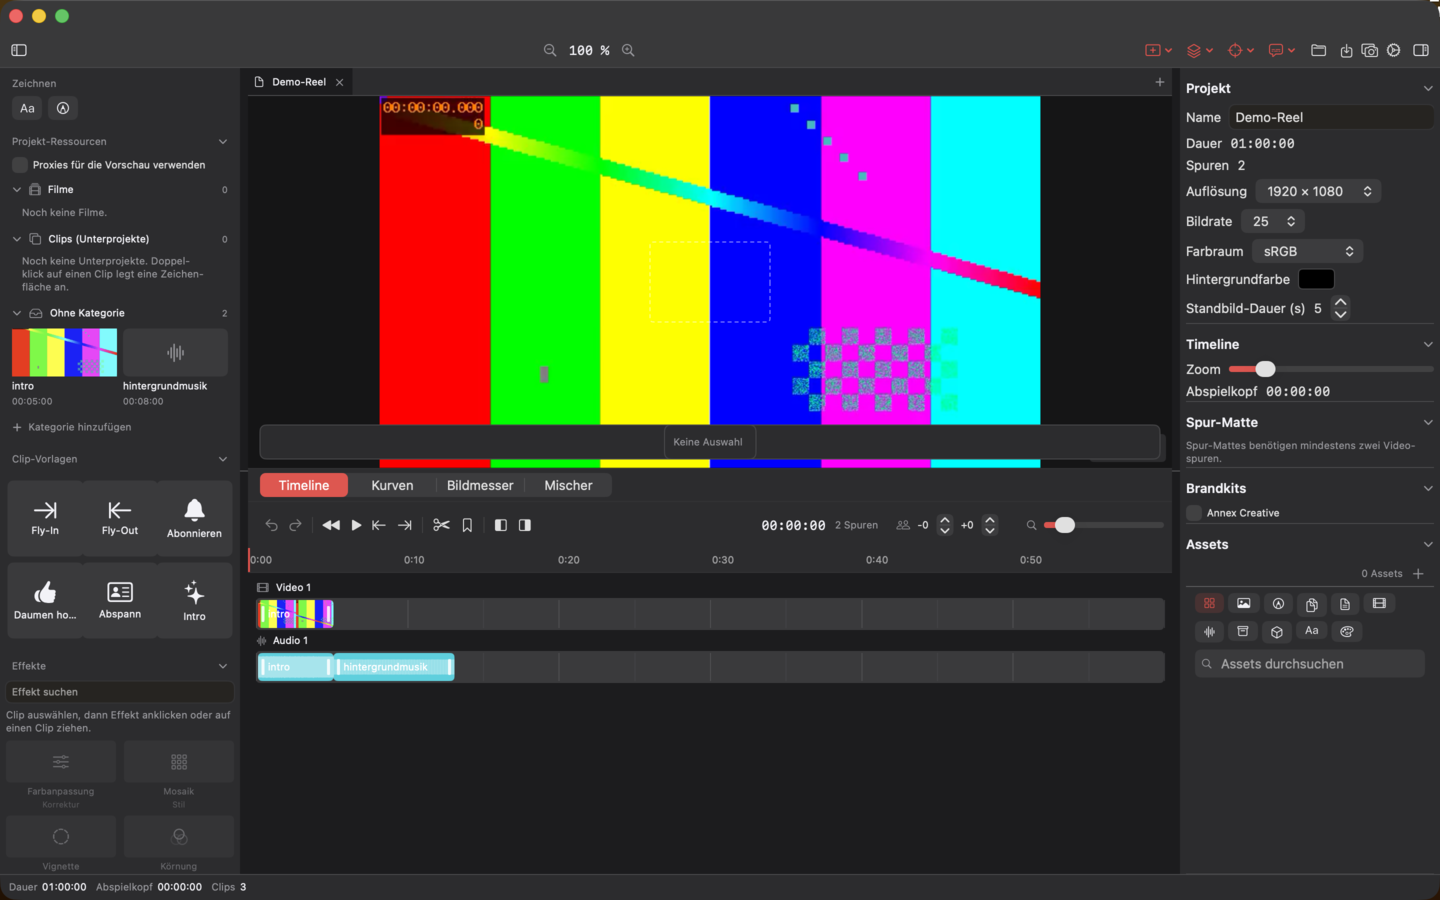Select the Aa text drawing tool

[x=27, y=108]
